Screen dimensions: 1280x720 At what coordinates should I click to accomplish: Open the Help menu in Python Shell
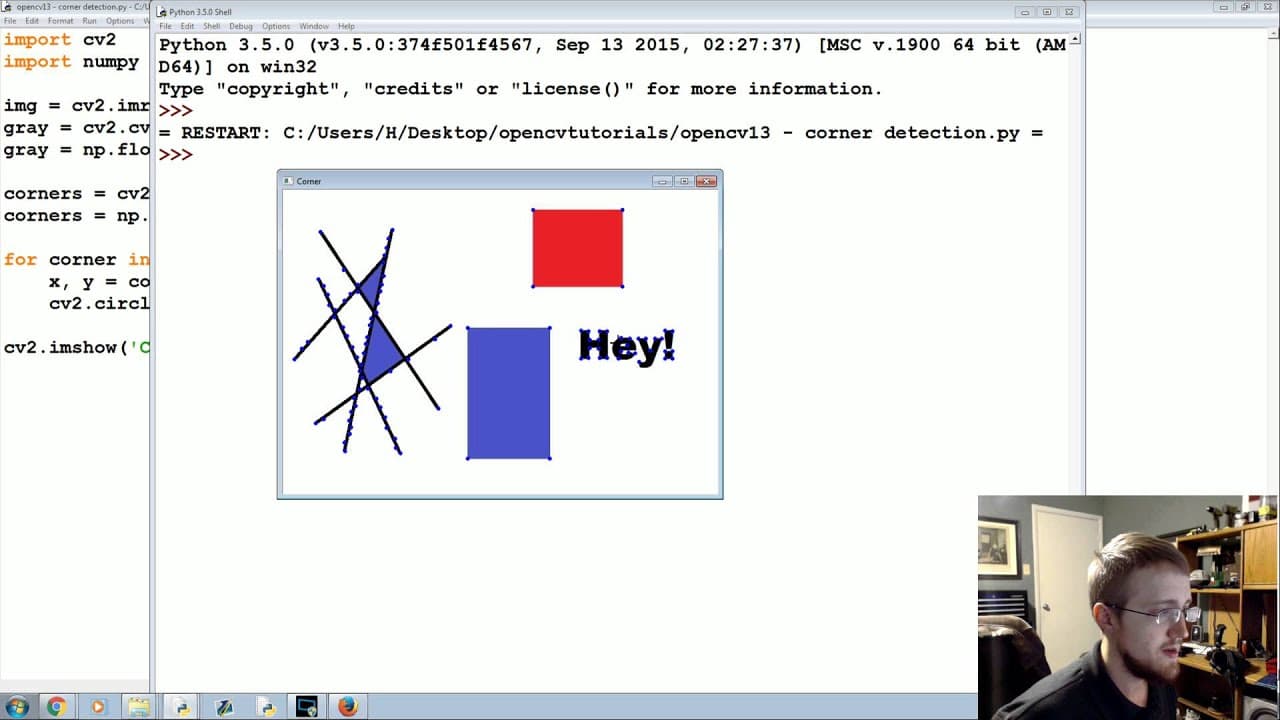[x=346, y=26]
